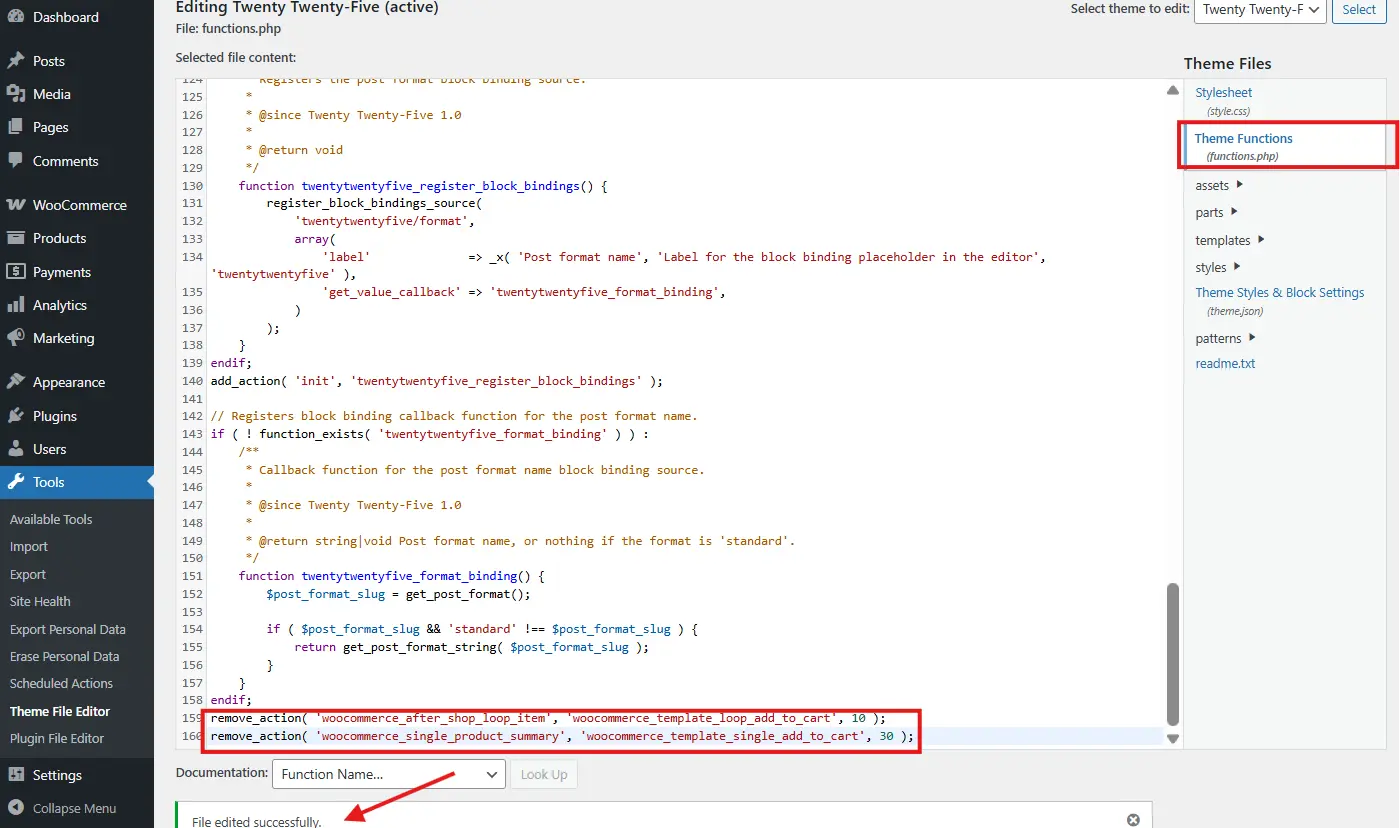Click the code editor scrollbar thumb
Image resolution: width=1400 pixels, height=828 pixels.
click(1173, 655)
